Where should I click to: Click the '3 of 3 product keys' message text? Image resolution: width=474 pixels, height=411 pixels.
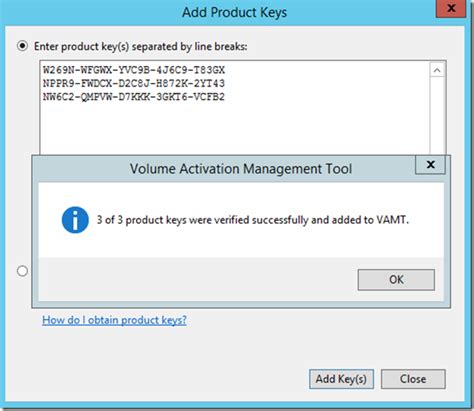(253, 220)
